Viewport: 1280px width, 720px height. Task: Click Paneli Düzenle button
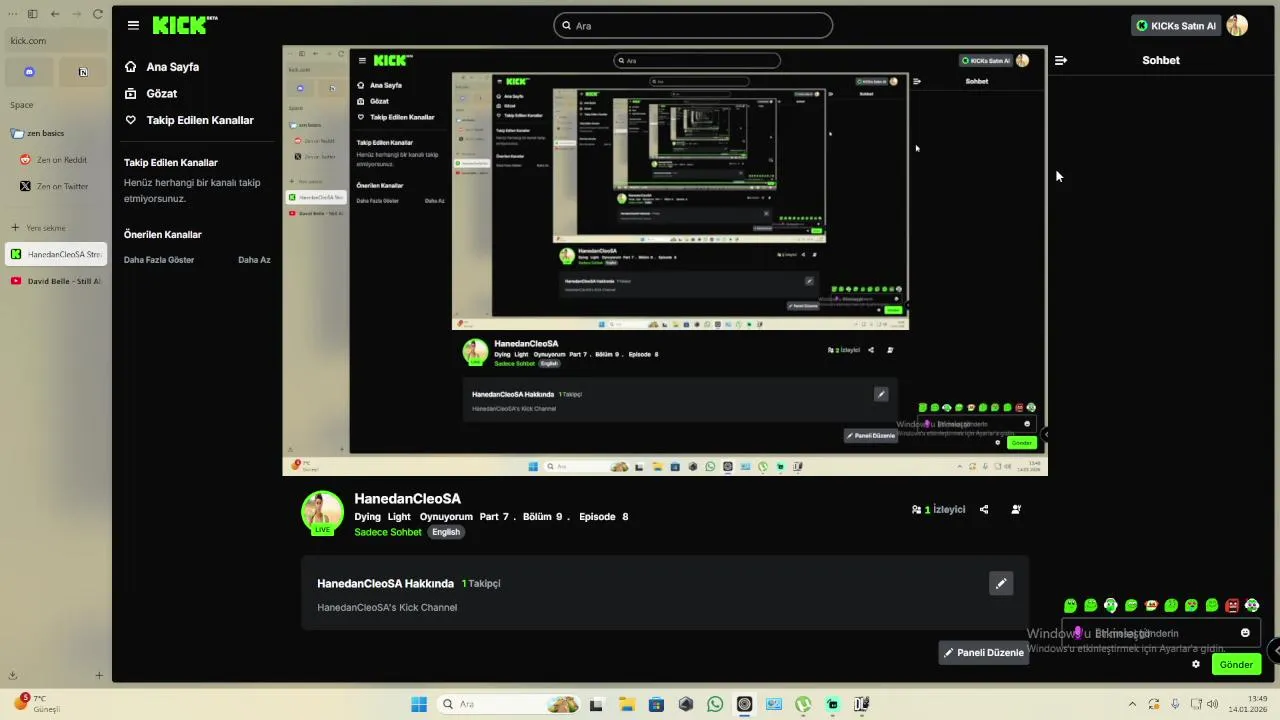pyautogui.click(x=984, y=653)
